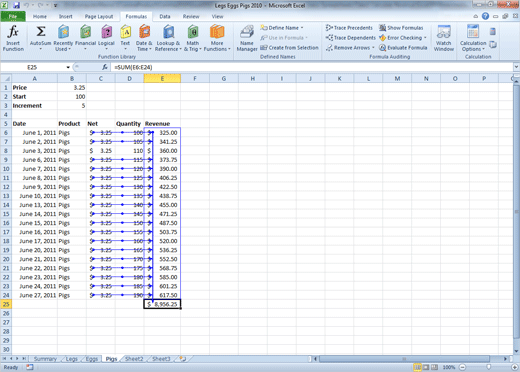The image size is (520, 372).
Task: Expand the Remove Arrows dropdown arrow
Action: pos(373,48)
